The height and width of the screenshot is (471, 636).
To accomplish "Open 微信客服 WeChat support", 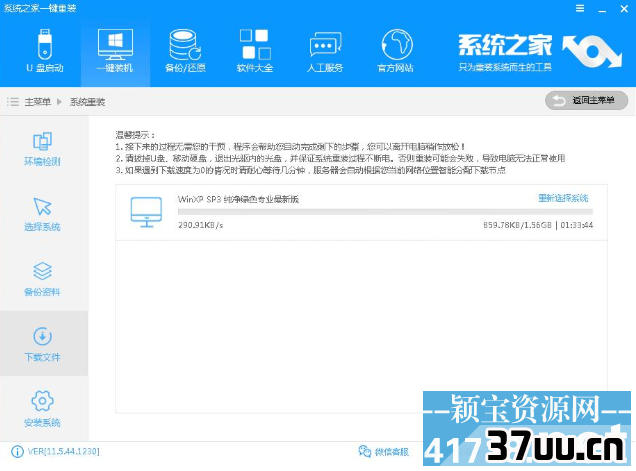I will 384,452.
